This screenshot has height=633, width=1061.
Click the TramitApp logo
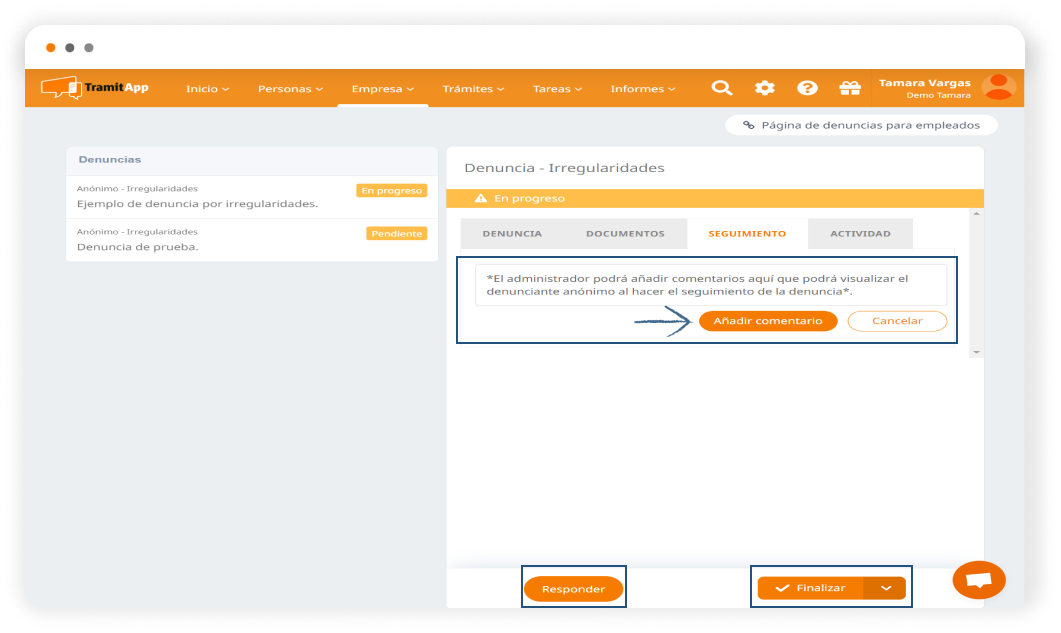point(95,88)
